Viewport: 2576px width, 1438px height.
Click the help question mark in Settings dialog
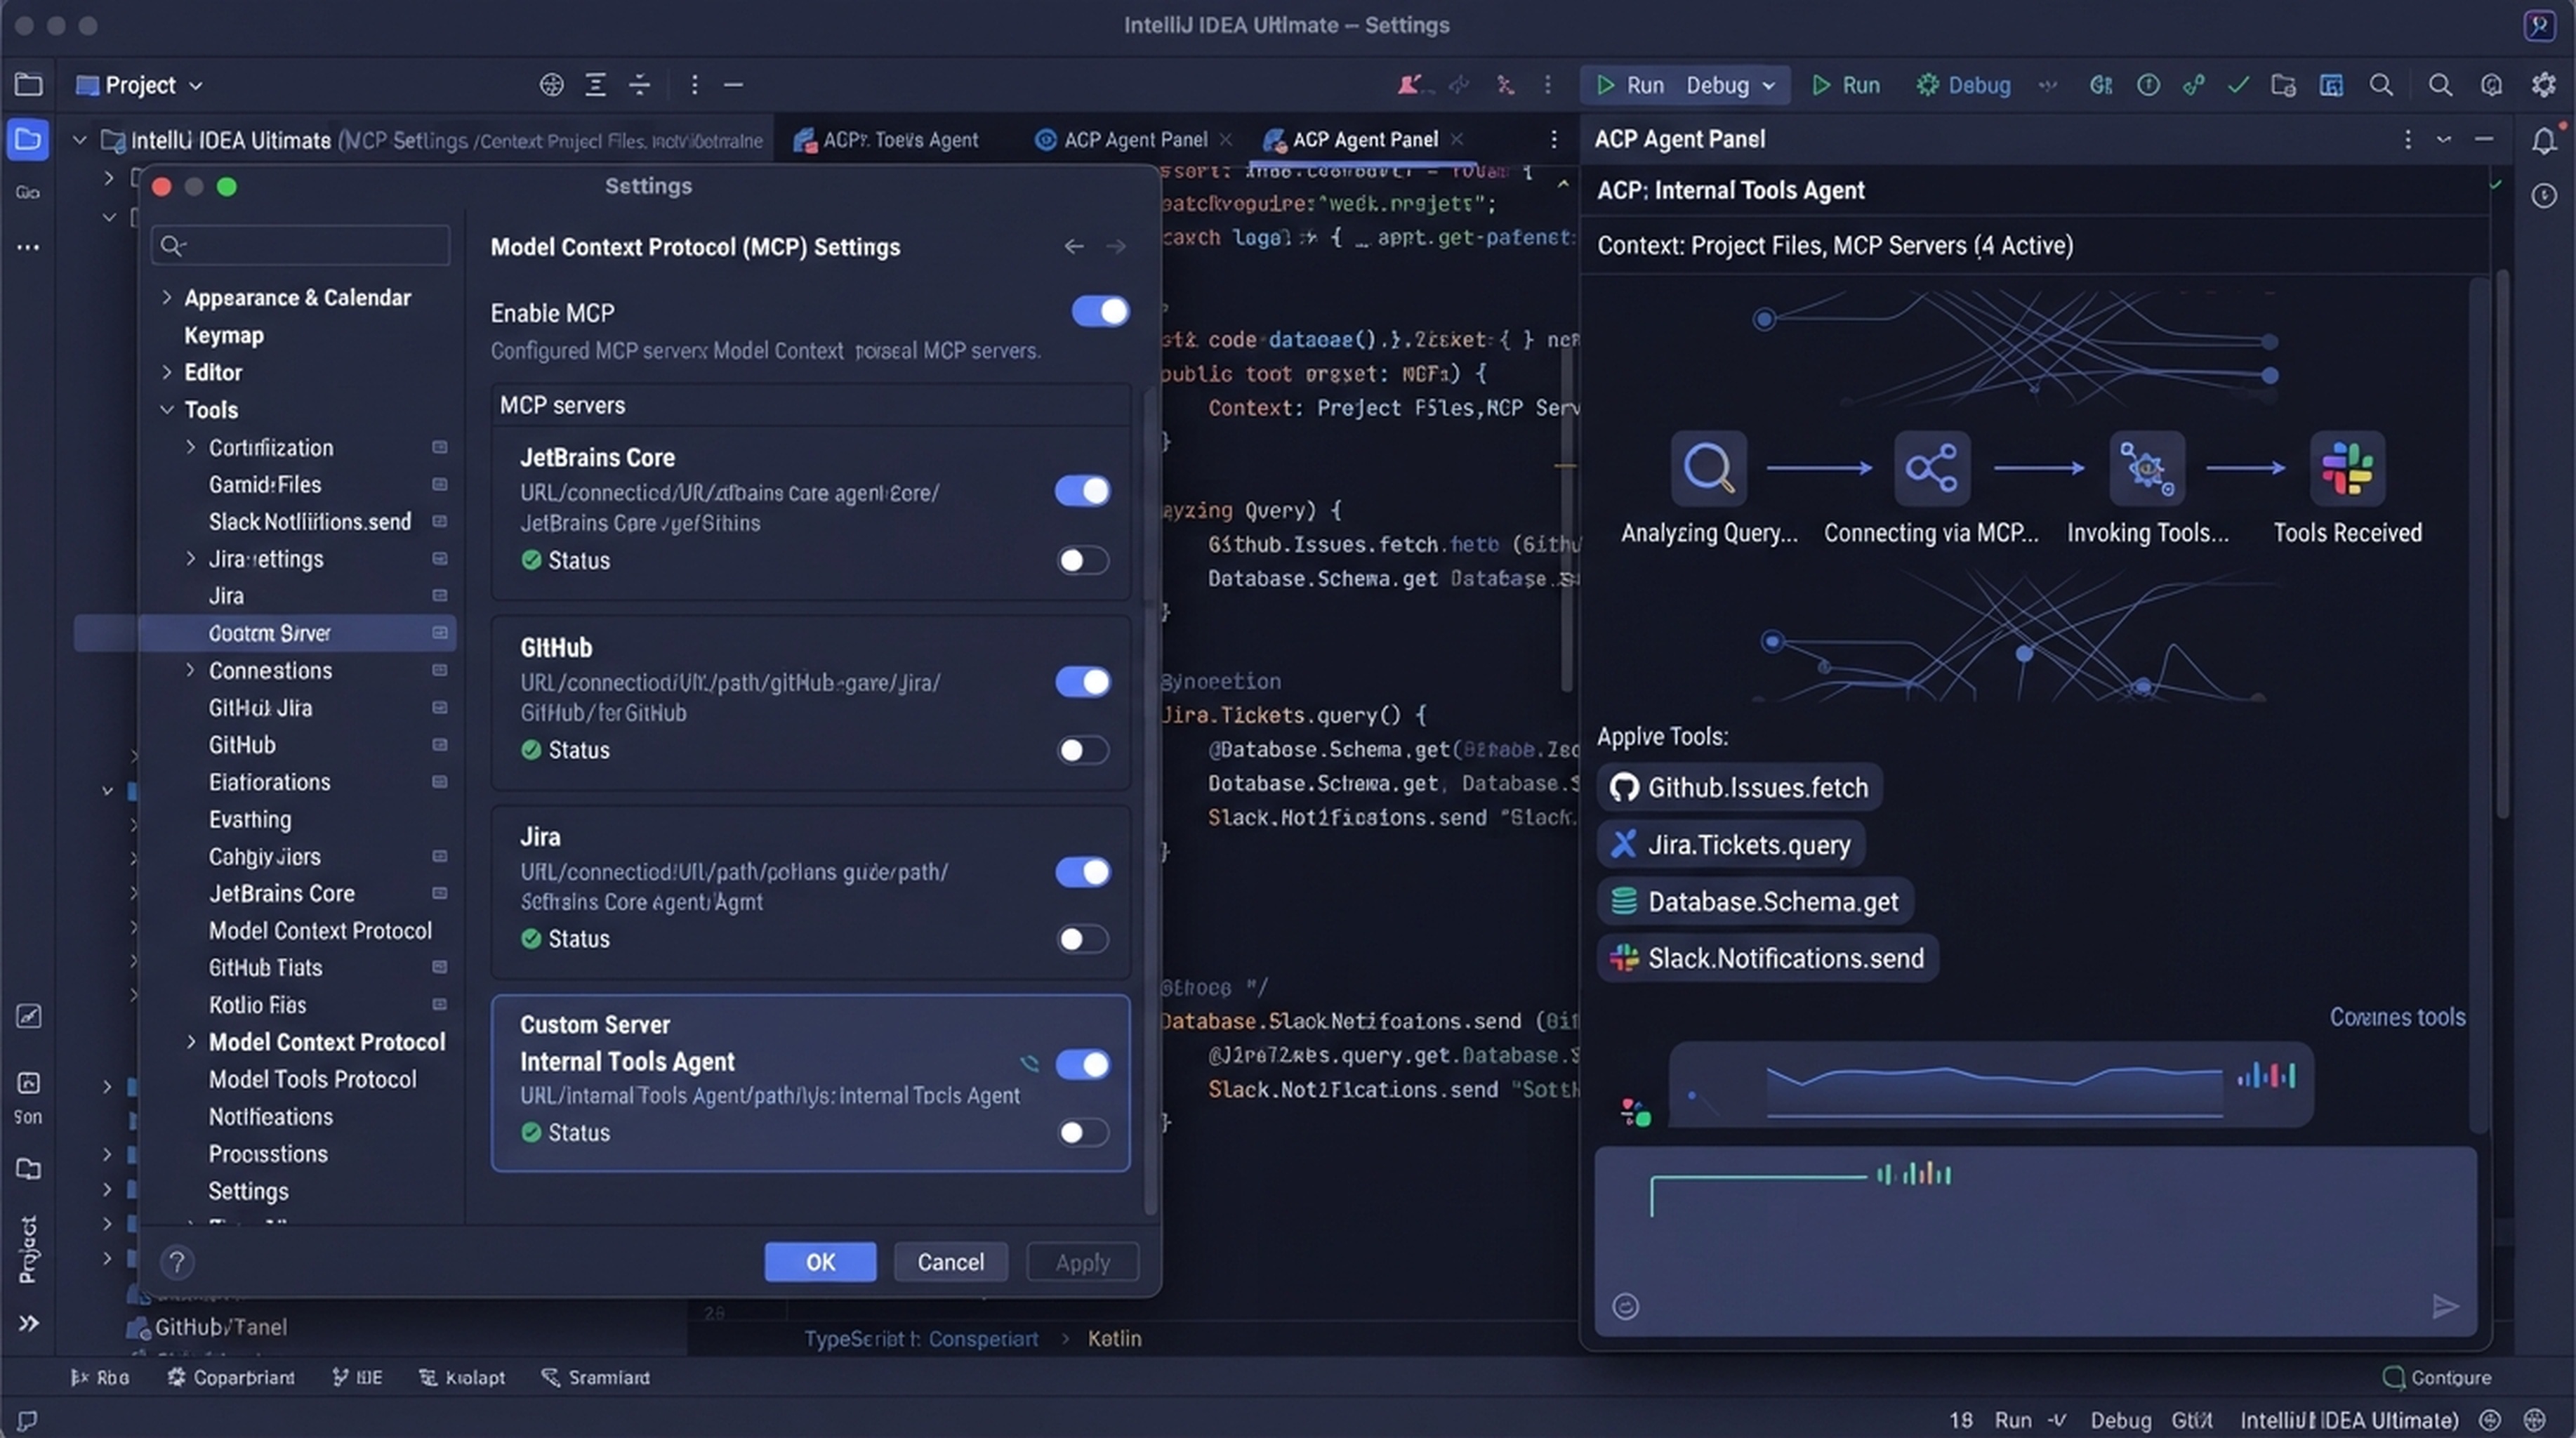point(177,1262)
